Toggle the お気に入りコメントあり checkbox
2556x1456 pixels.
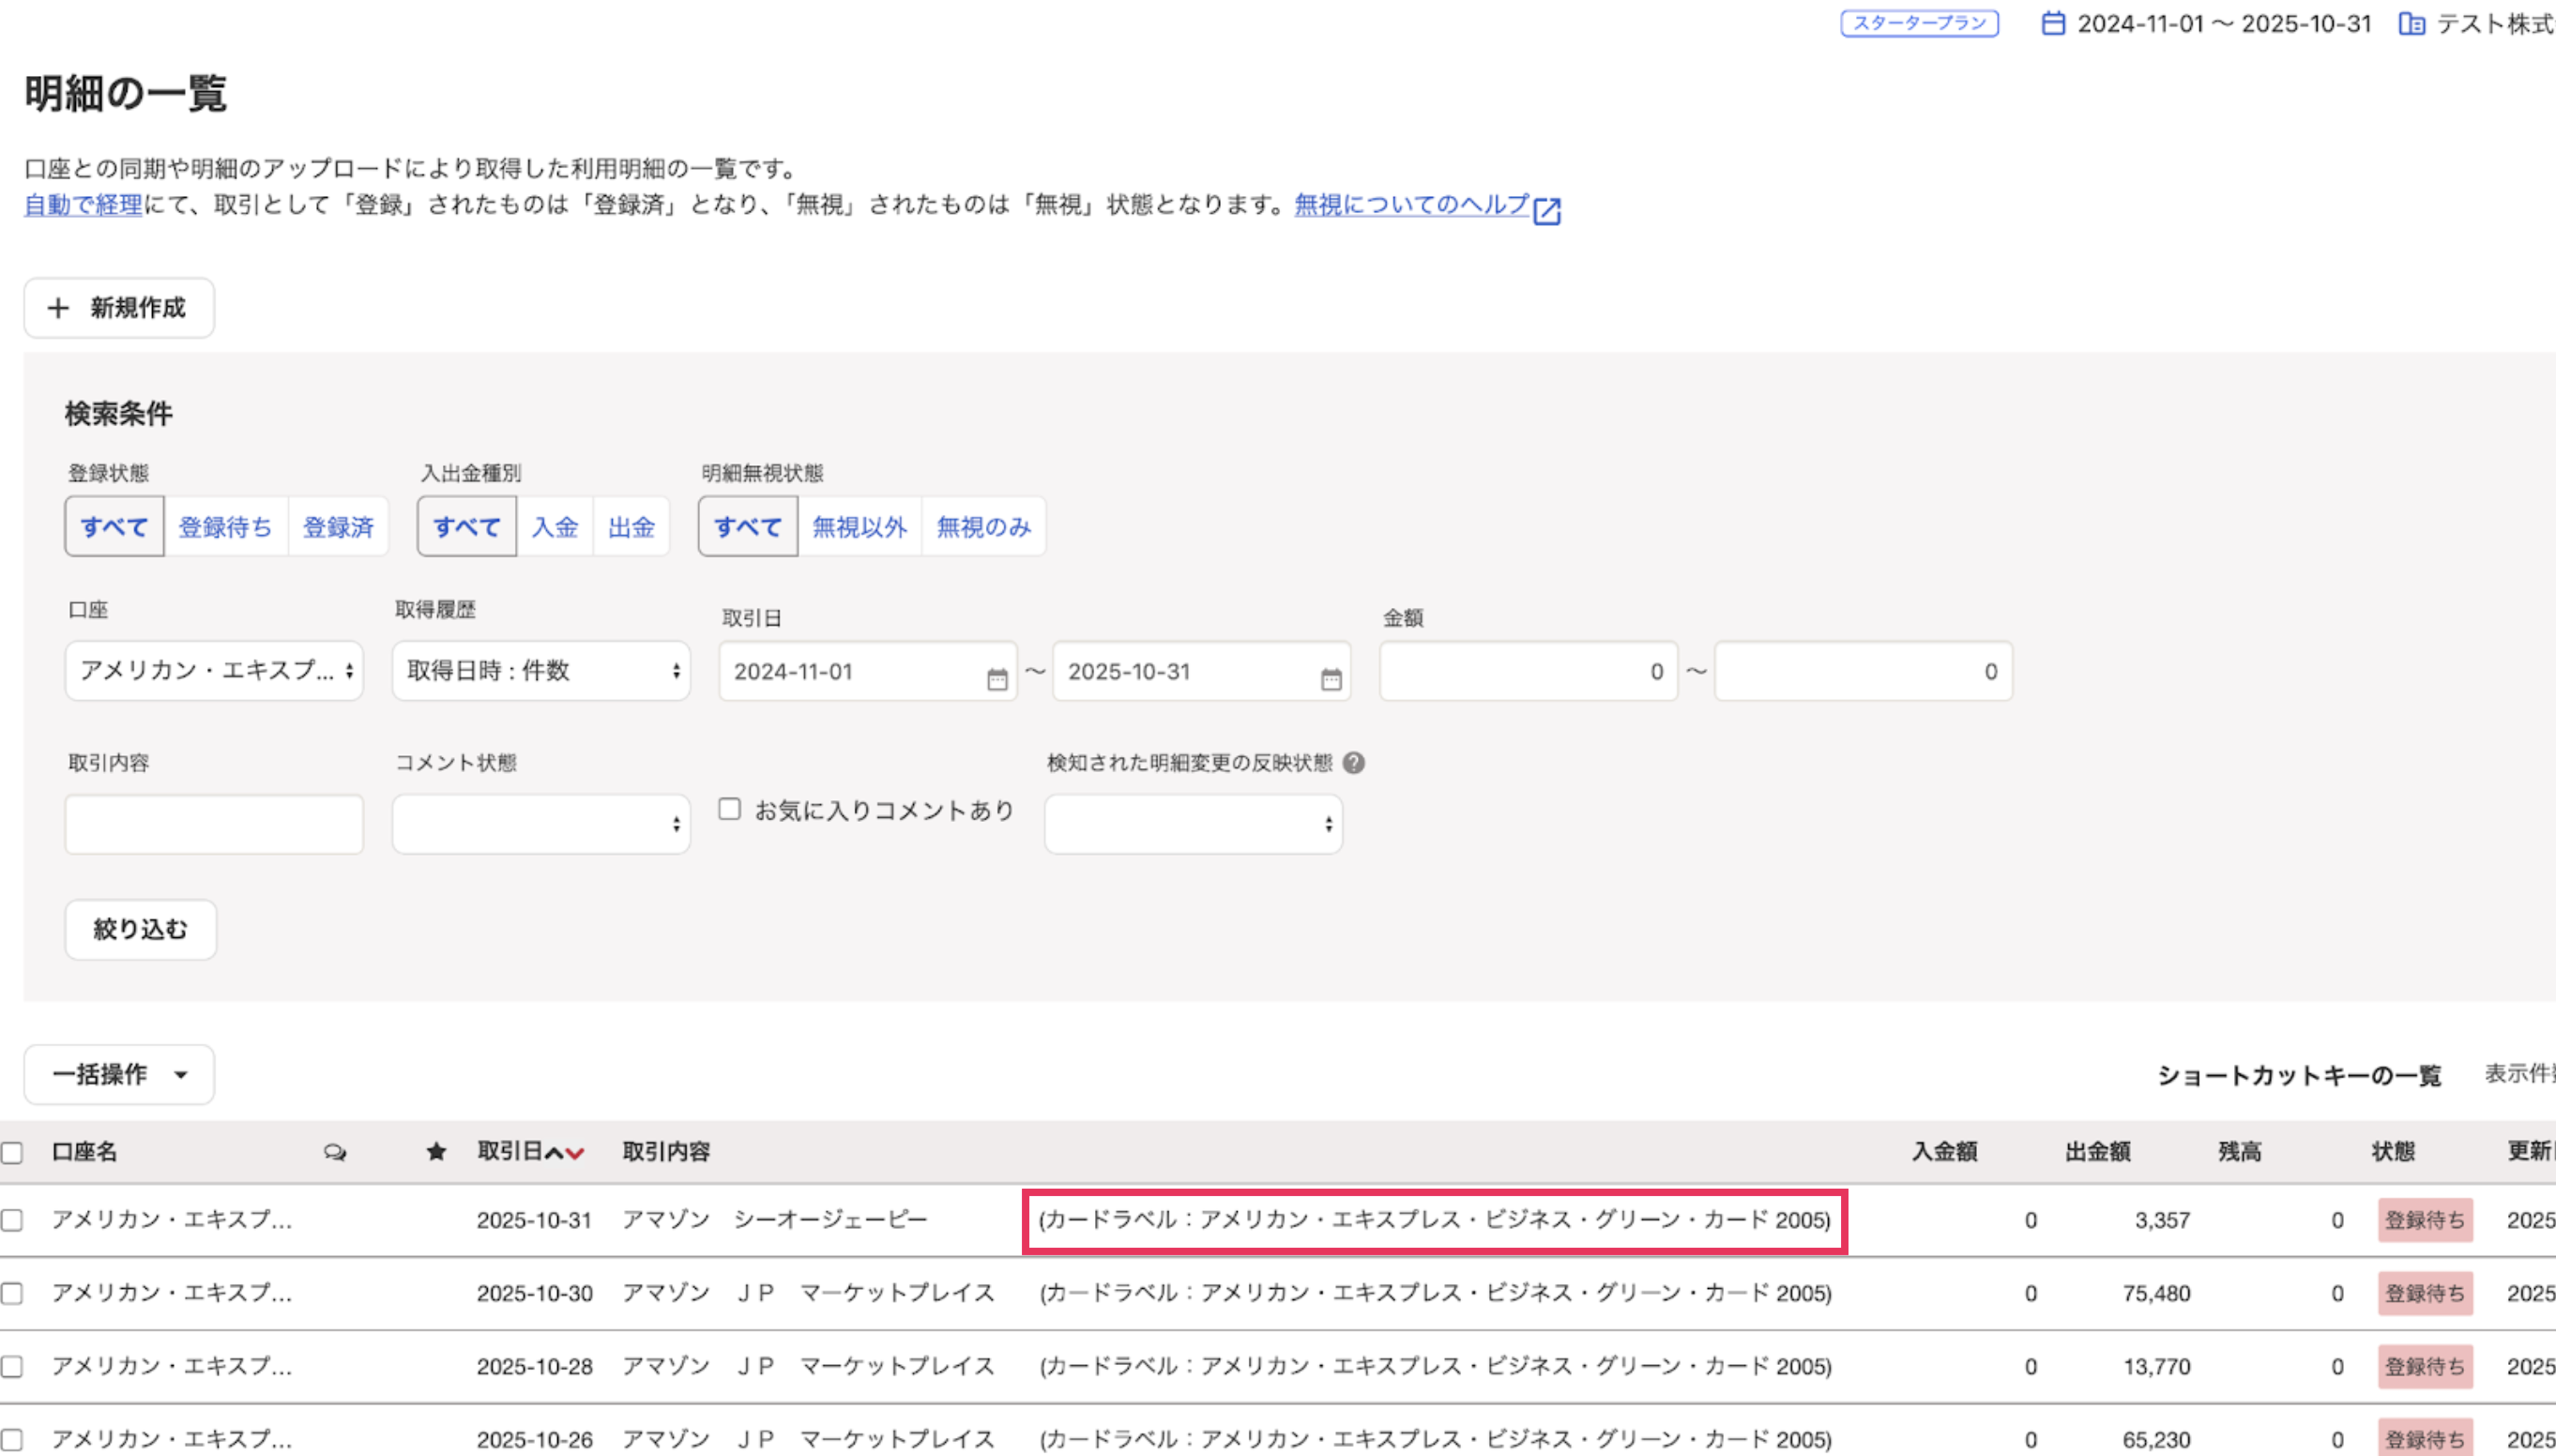730,809
